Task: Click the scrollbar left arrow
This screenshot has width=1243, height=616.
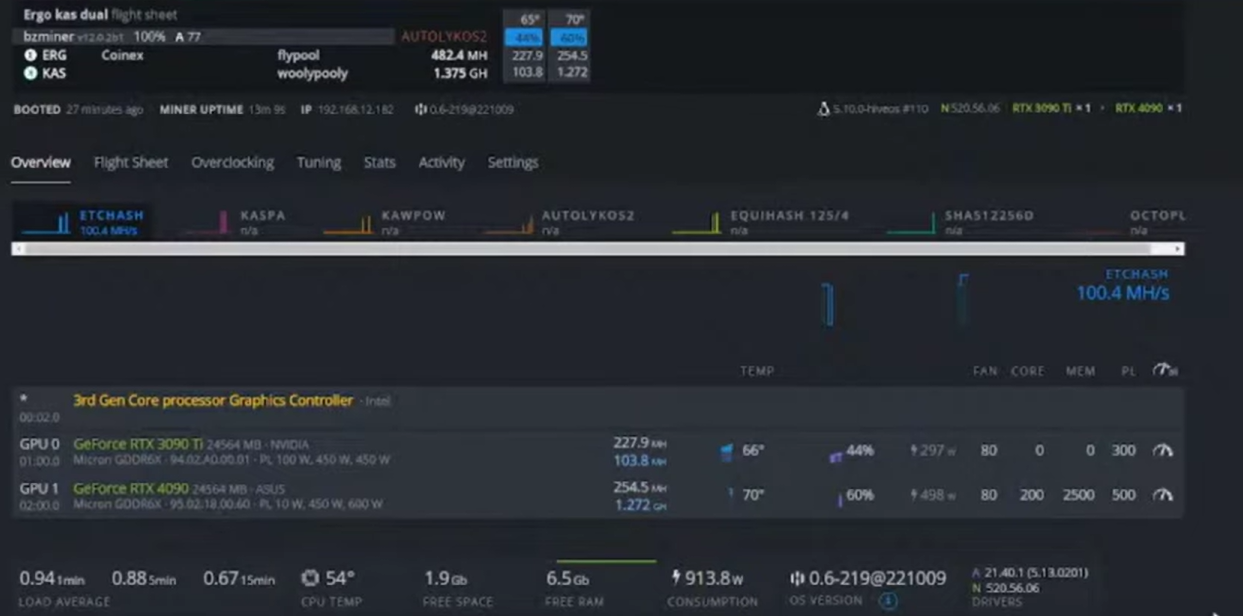Action: 17,248
